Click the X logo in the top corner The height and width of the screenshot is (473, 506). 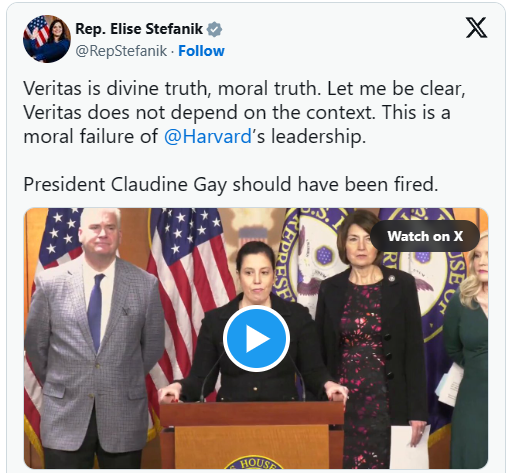point(476,28)
